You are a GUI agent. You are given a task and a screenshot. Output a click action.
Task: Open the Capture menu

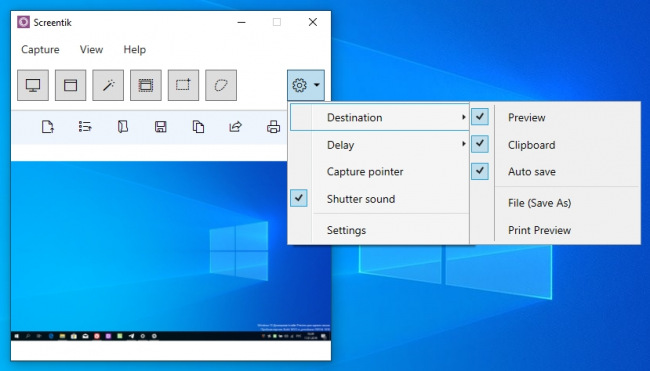click(40, 49)
